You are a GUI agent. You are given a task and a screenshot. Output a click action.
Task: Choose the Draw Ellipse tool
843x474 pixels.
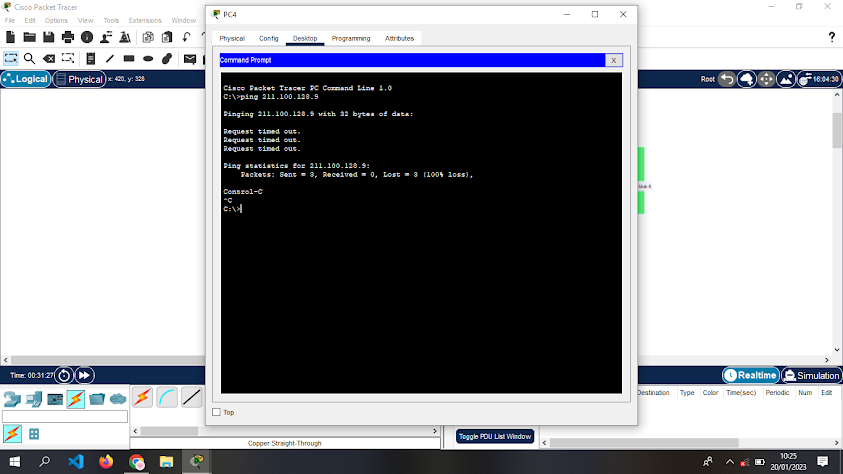tap(148, 59)
